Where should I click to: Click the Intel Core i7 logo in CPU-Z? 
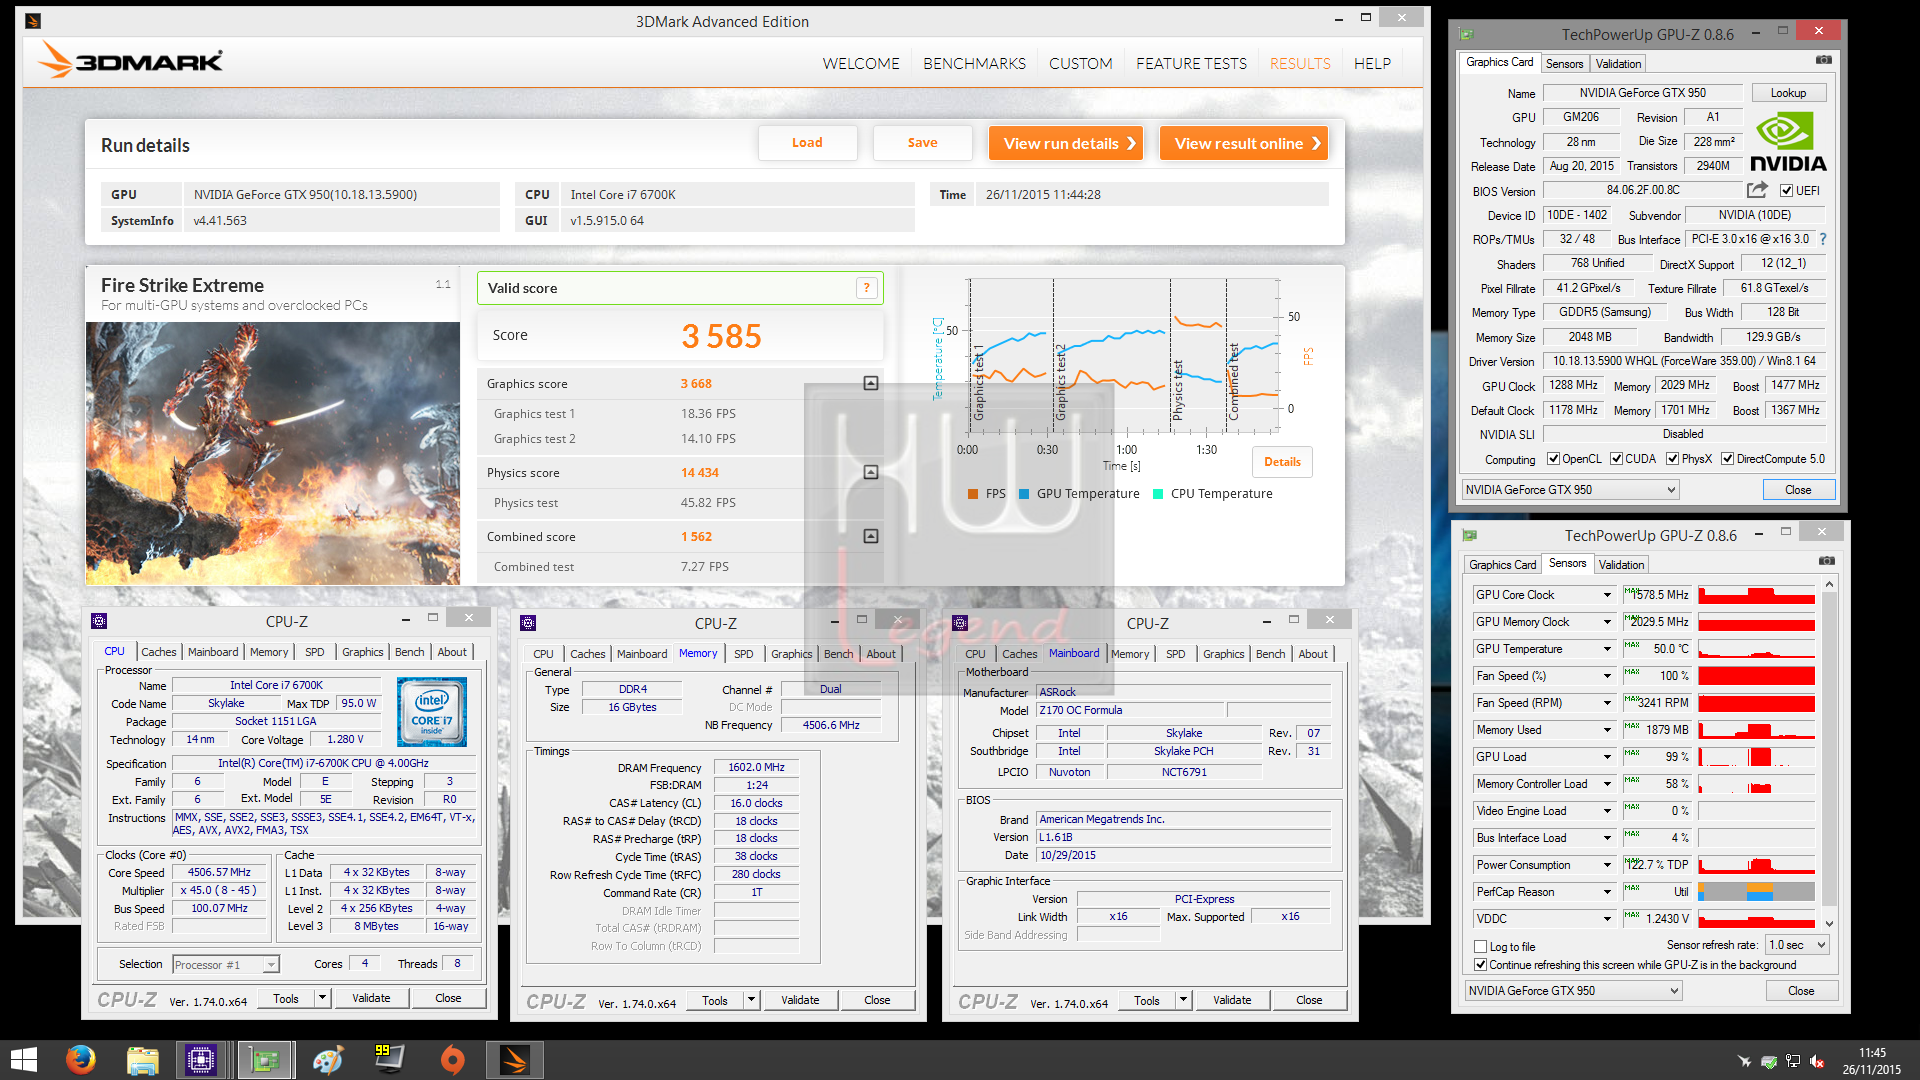pos(432,712)
